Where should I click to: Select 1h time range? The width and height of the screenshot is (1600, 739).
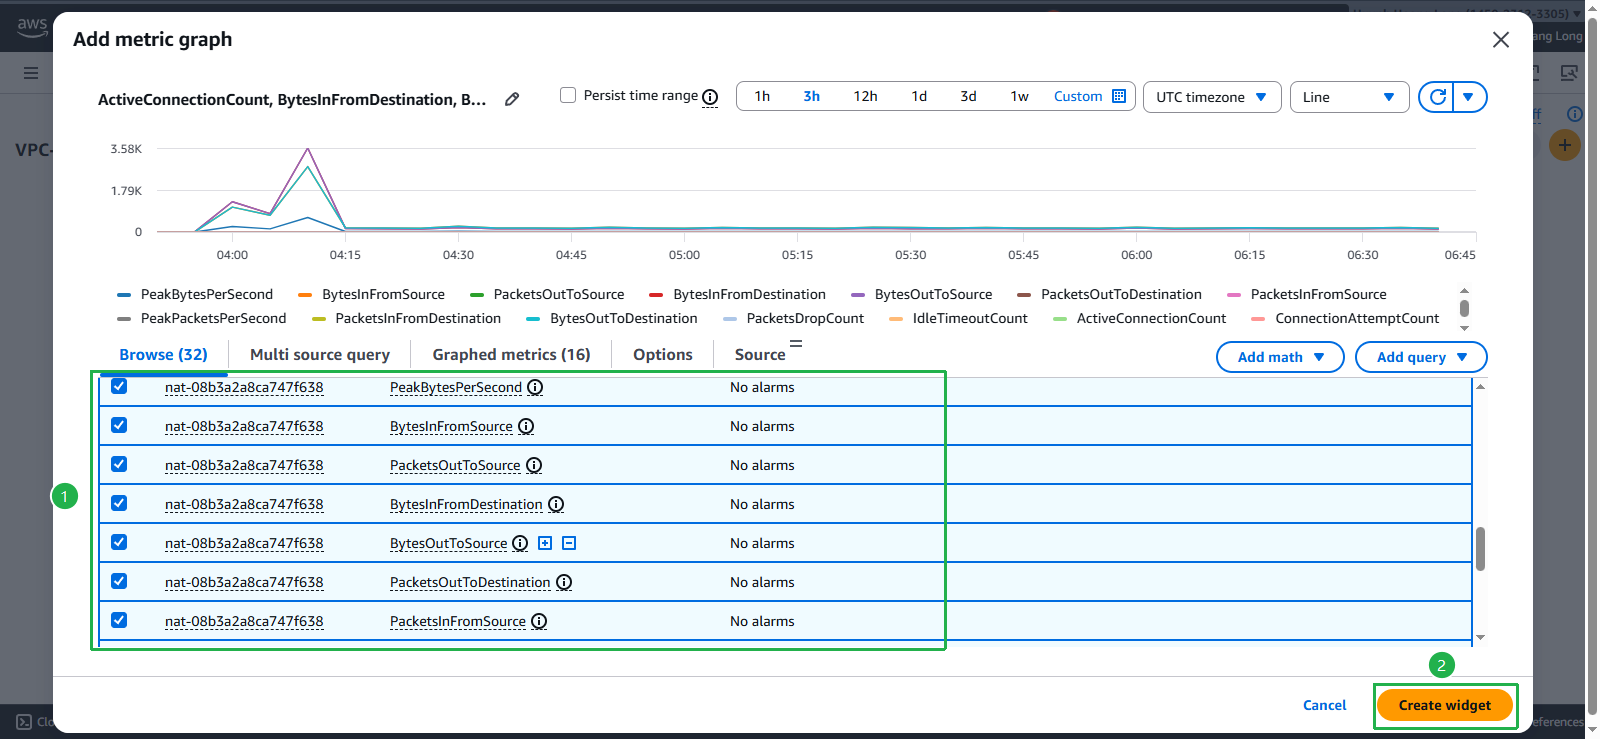(x=762, y=96)
